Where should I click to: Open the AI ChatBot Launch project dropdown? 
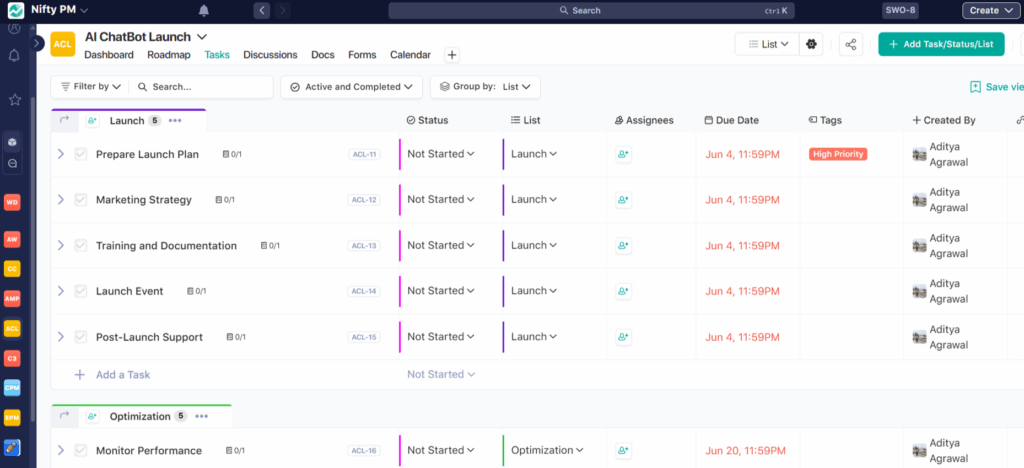click(x=201, y=37)
